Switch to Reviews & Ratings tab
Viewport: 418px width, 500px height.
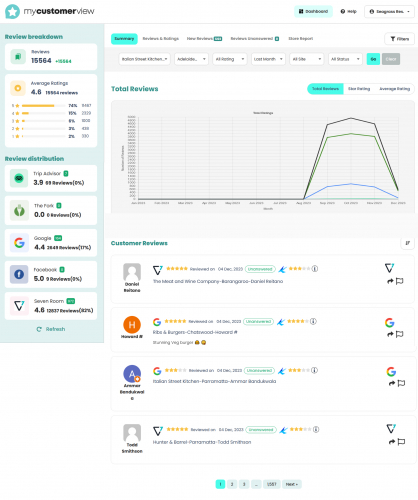point(161,39)
